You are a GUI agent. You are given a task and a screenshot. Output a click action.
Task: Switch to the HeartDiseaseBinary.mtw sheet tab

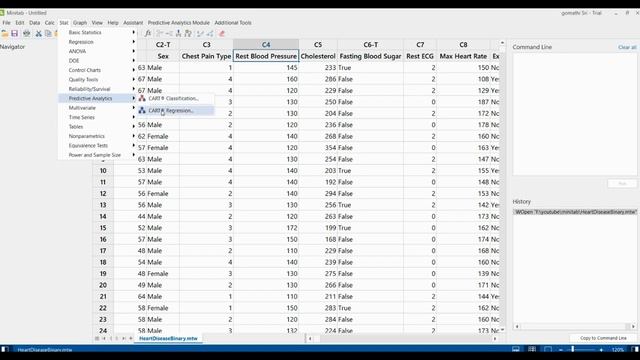tap(168, 338)
